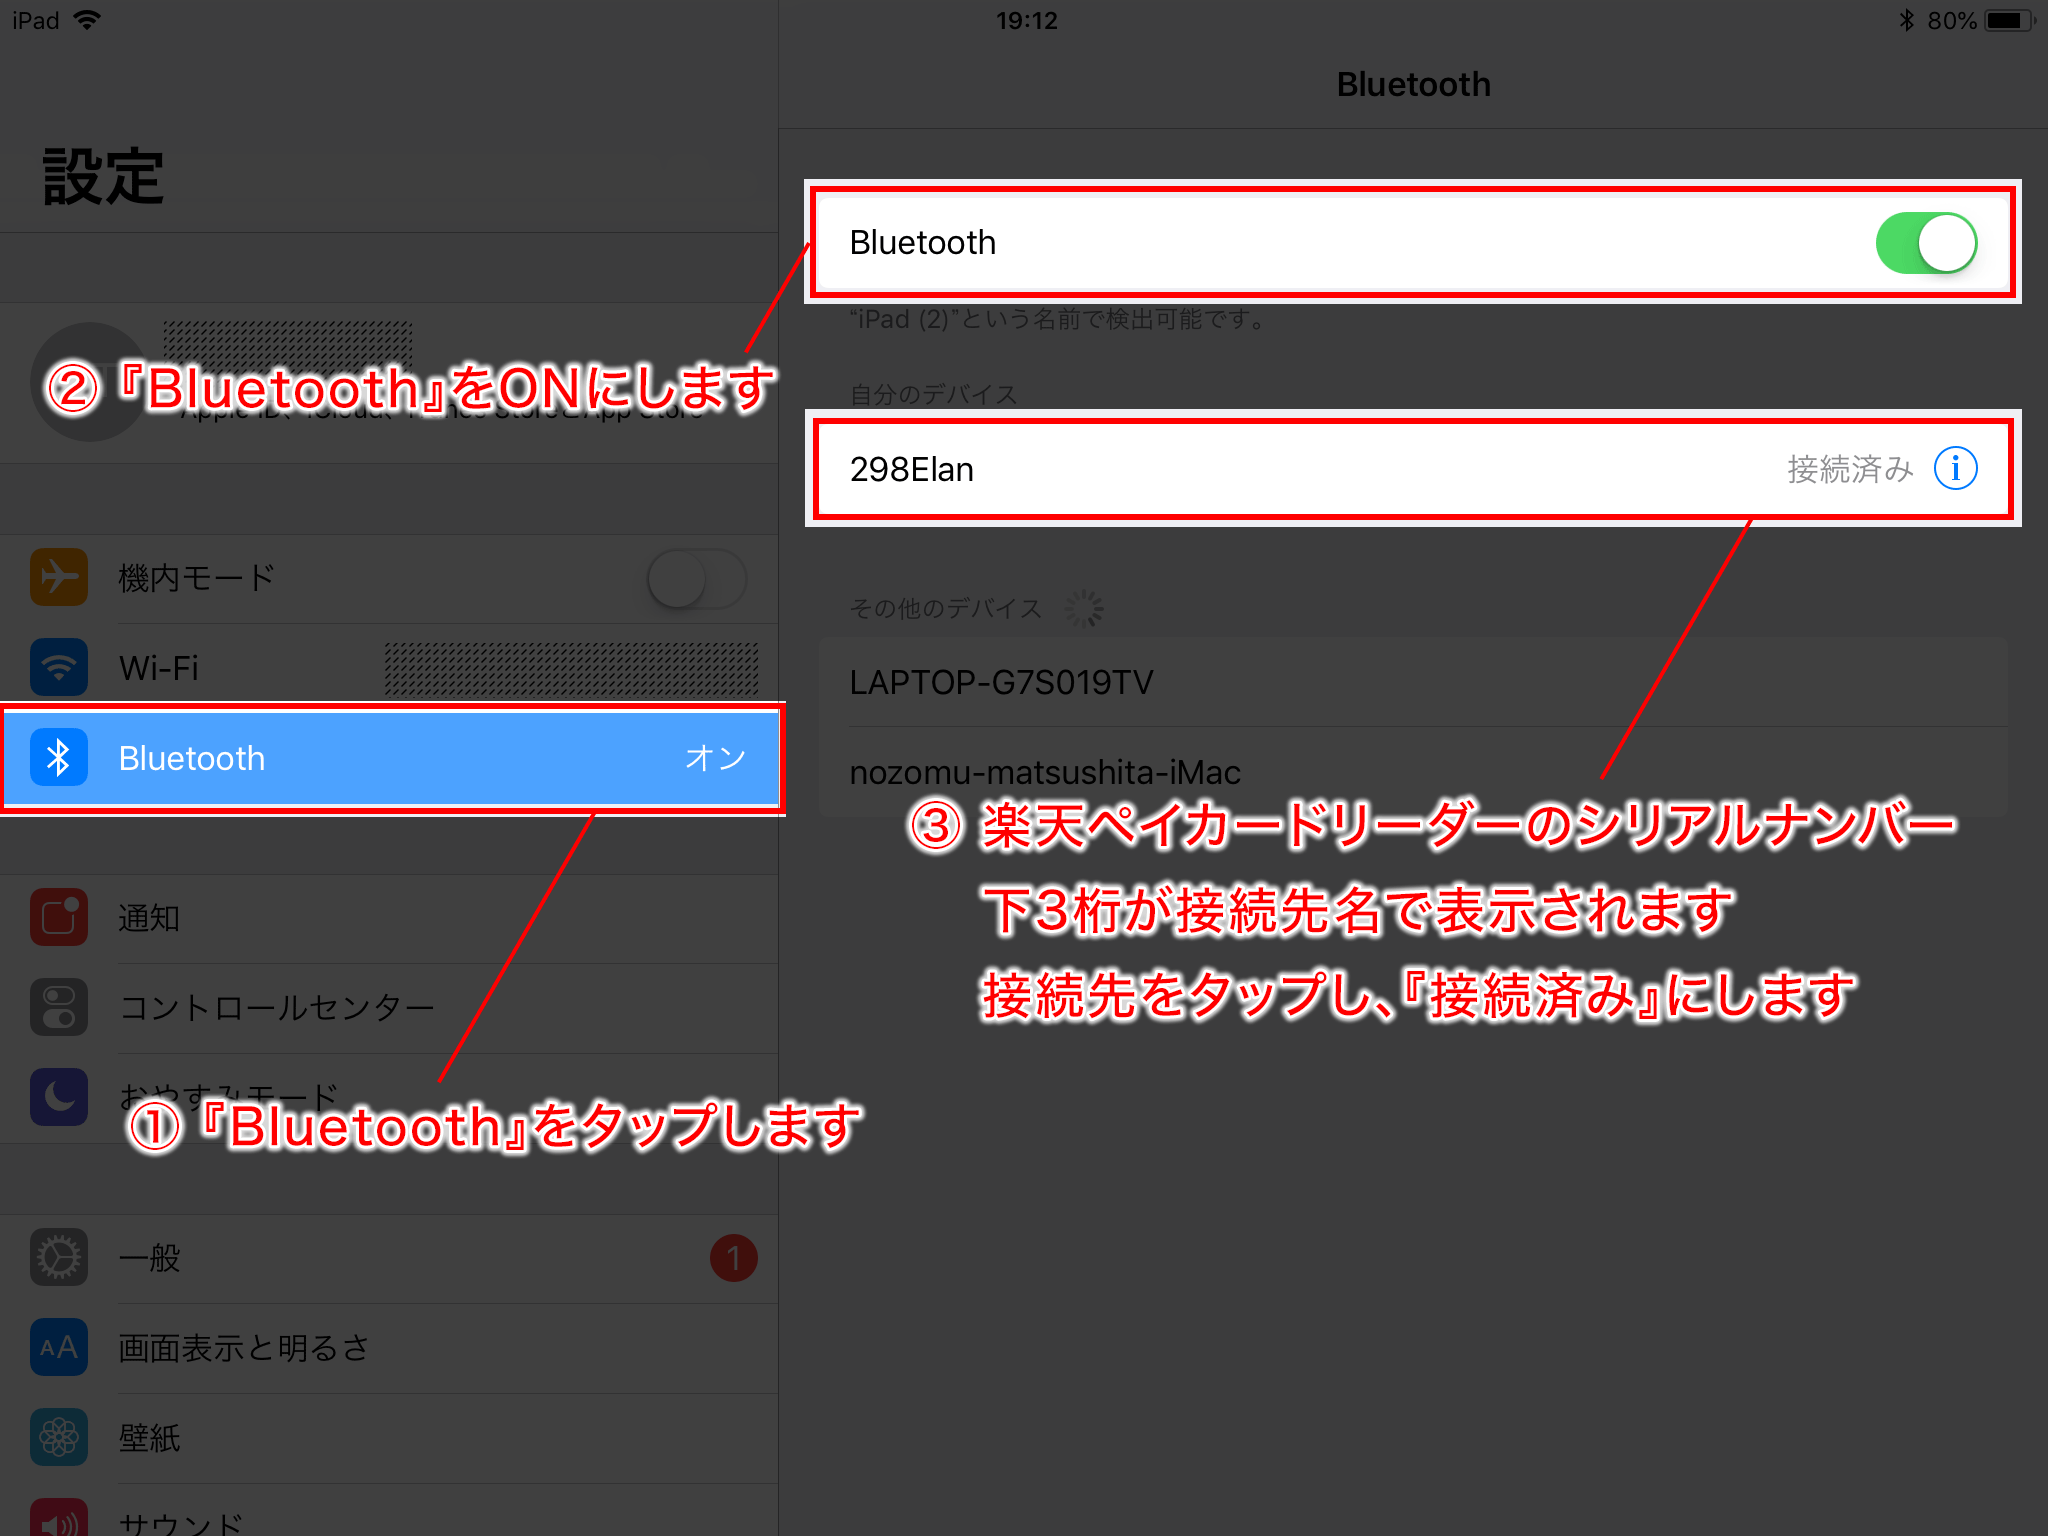Open info button for 298Elan device
Screen dimensions: 2048x1536
click(1955, 468)
